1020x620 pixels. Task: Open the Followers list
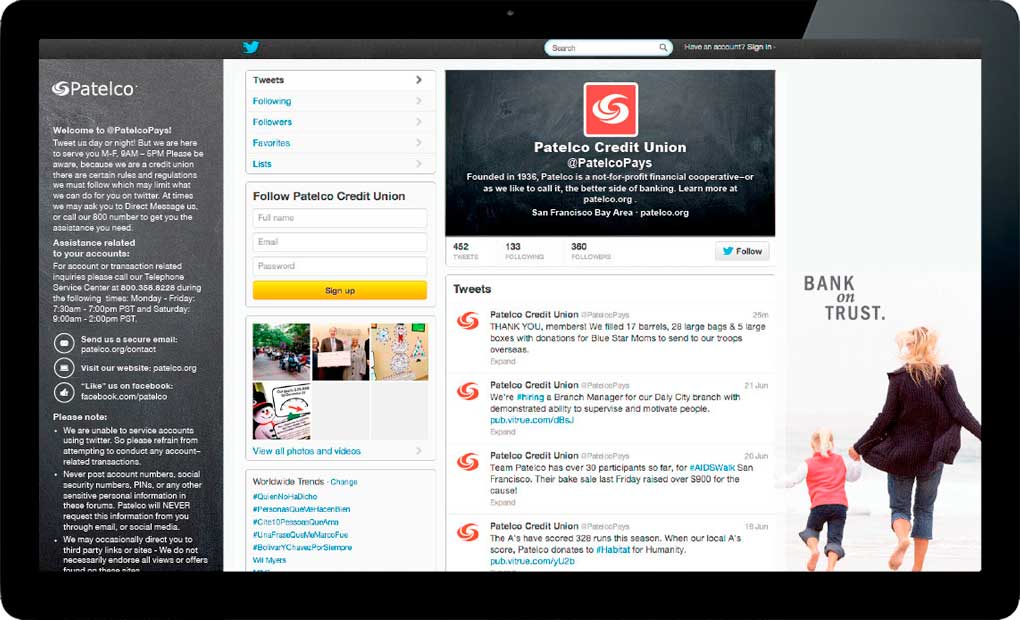[340, 122]
